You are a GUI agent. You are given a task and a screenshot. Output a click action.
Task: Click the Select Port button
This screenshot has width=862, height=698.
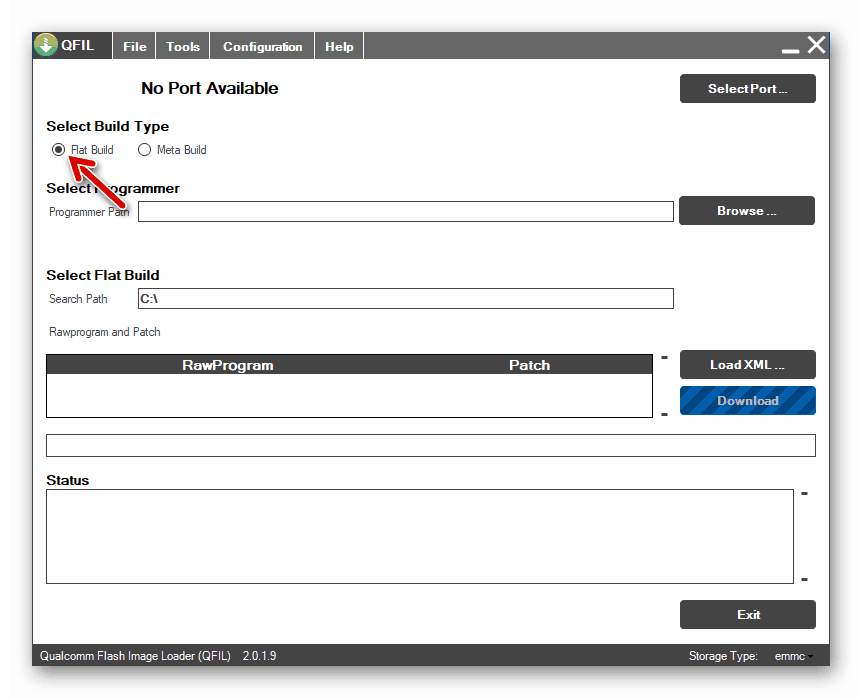pyautogui.click(x=748, y=88)
